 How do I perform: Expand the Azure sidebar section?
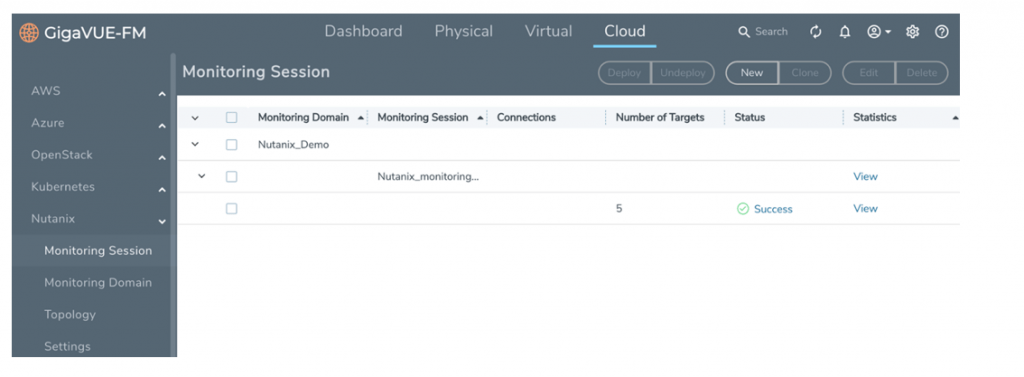point(162,127)
